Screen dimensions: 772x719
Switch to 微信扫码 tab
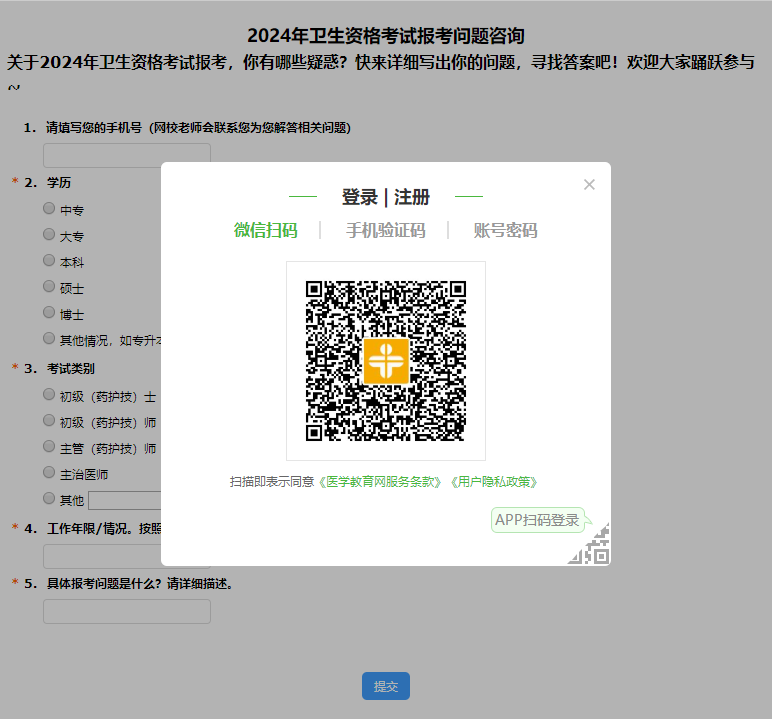point(266,231)
